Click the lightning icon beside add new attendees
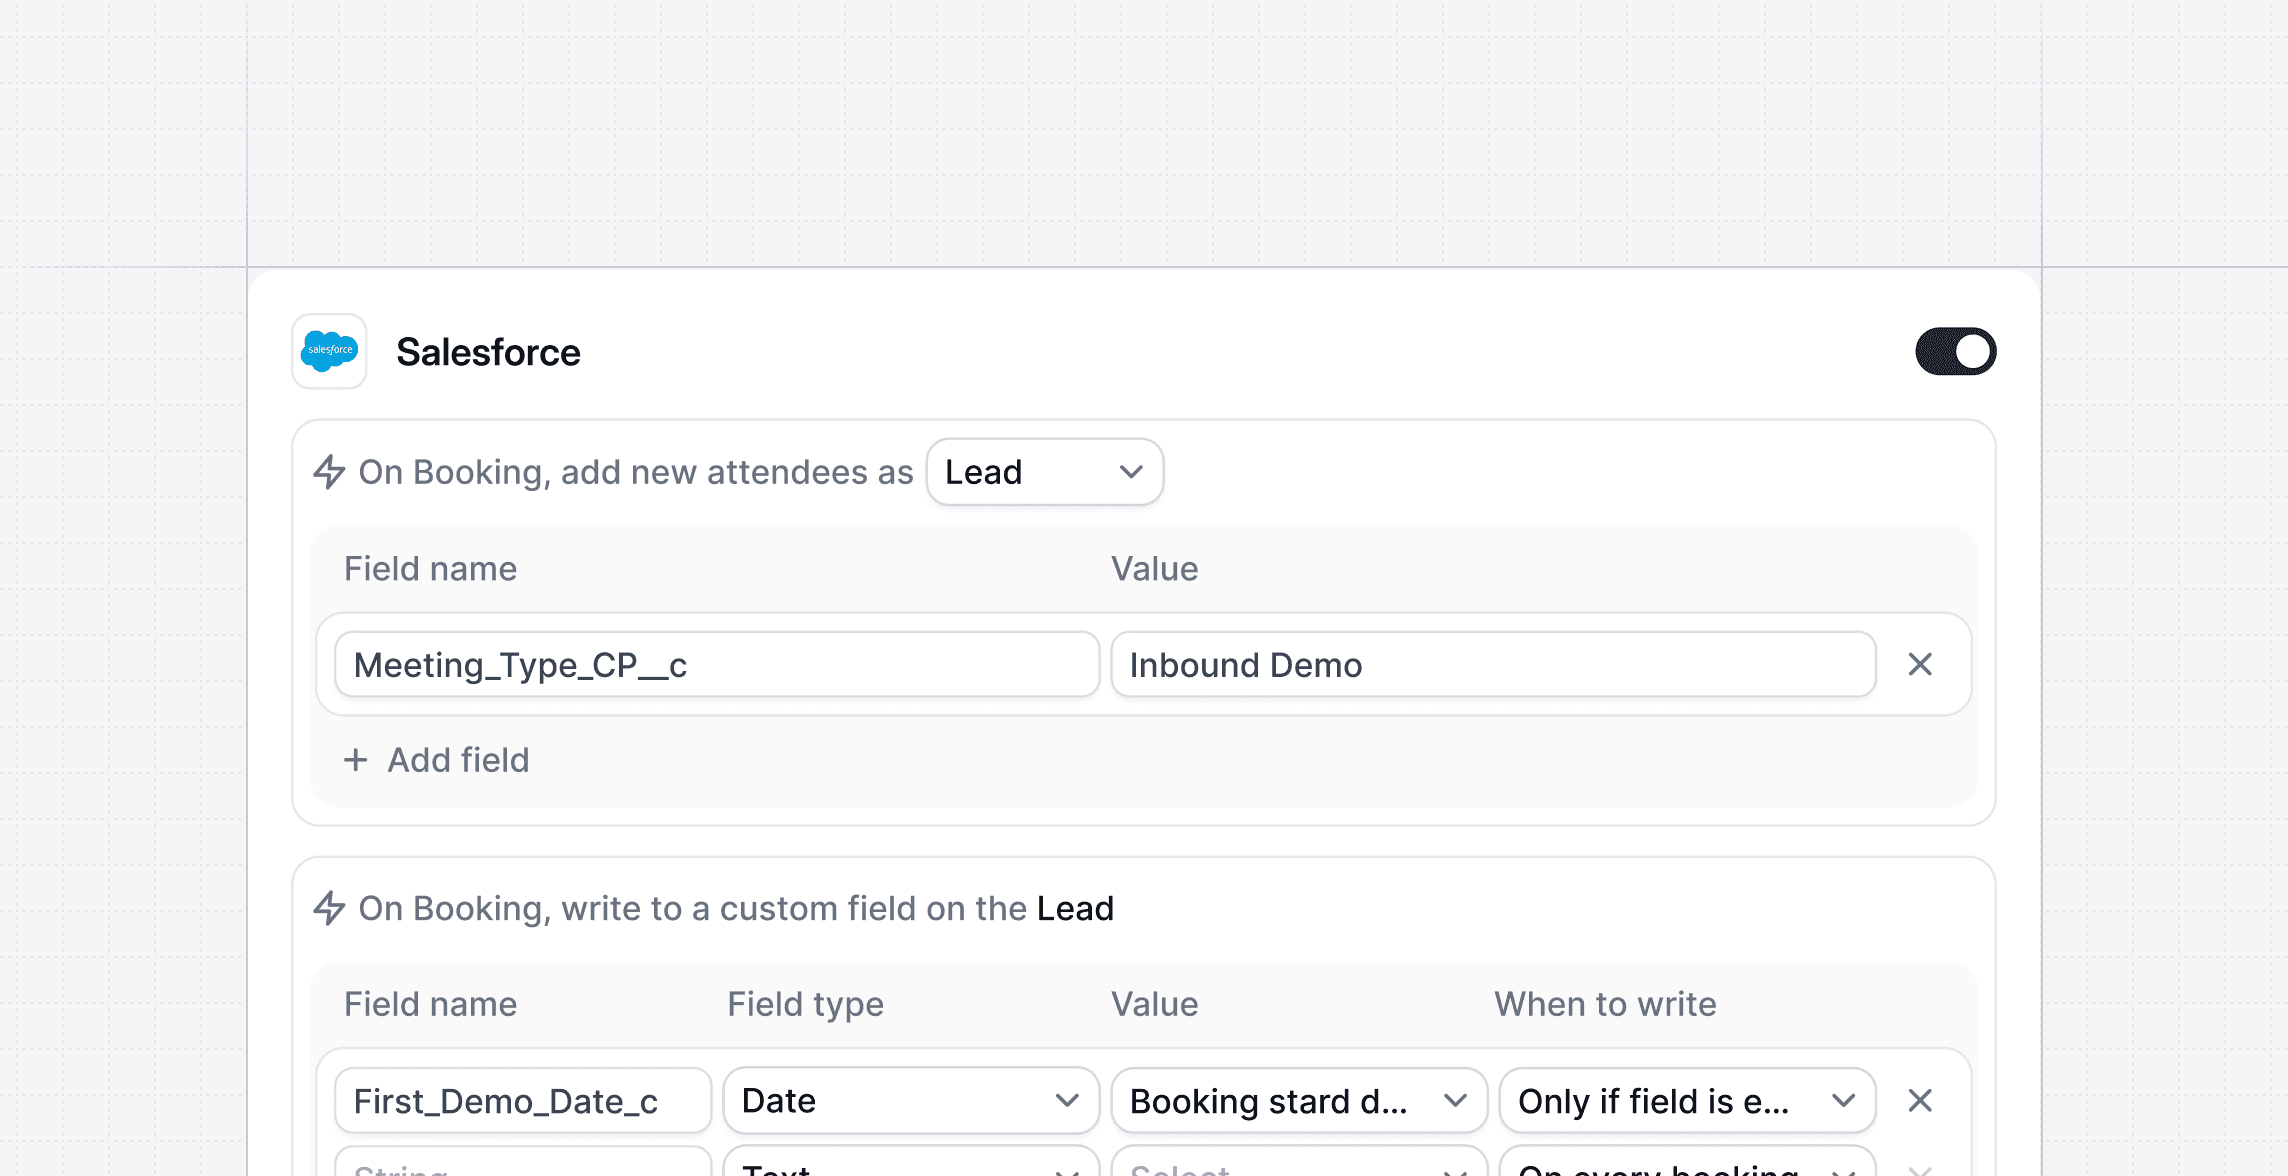The image size is (2288, 1176). click(329, 472)
